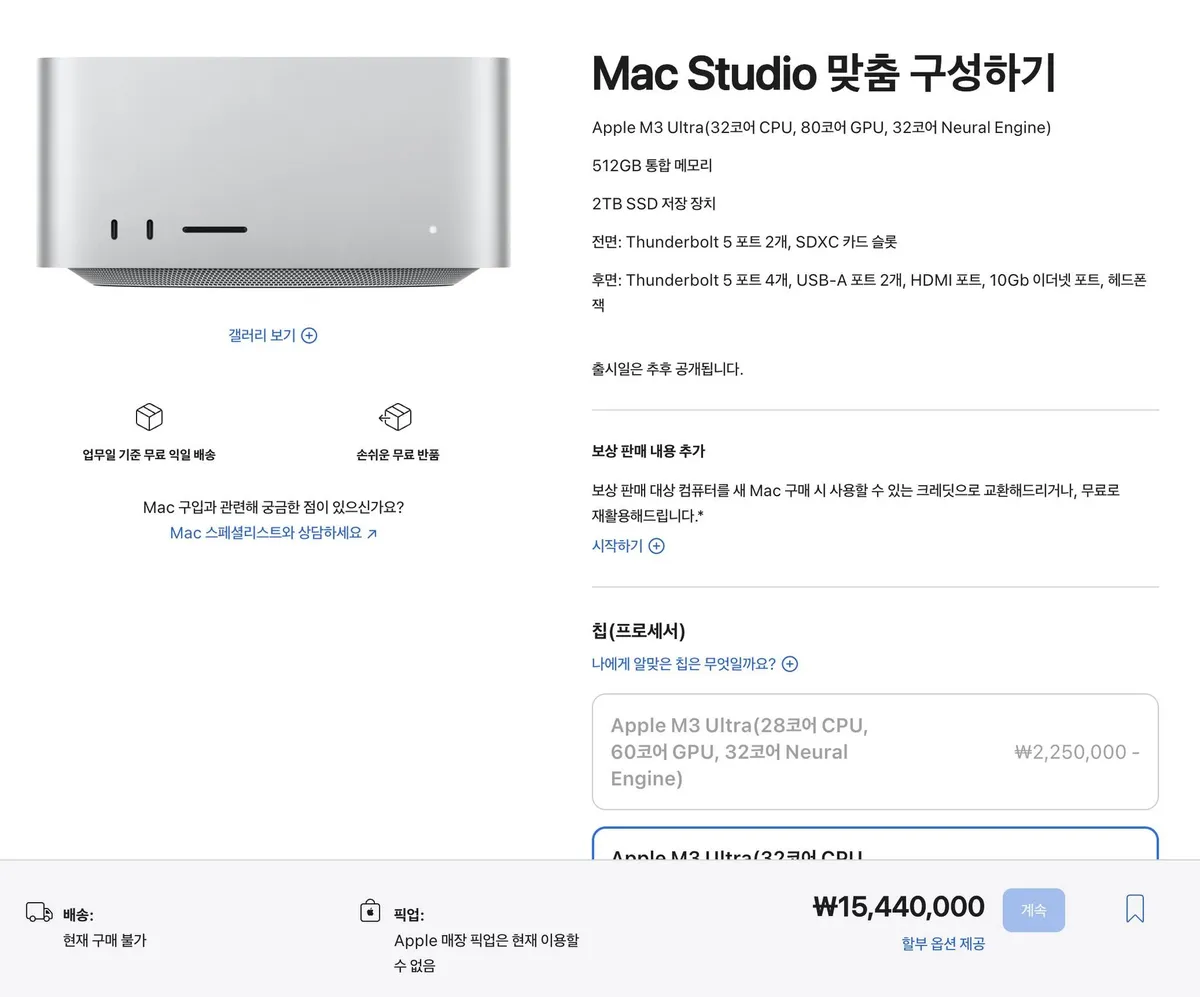Screen dimensions: 1200x997
Task: Click the 후면 Thunderbolt 5 포트 4개 spec text
Action: 869,292
